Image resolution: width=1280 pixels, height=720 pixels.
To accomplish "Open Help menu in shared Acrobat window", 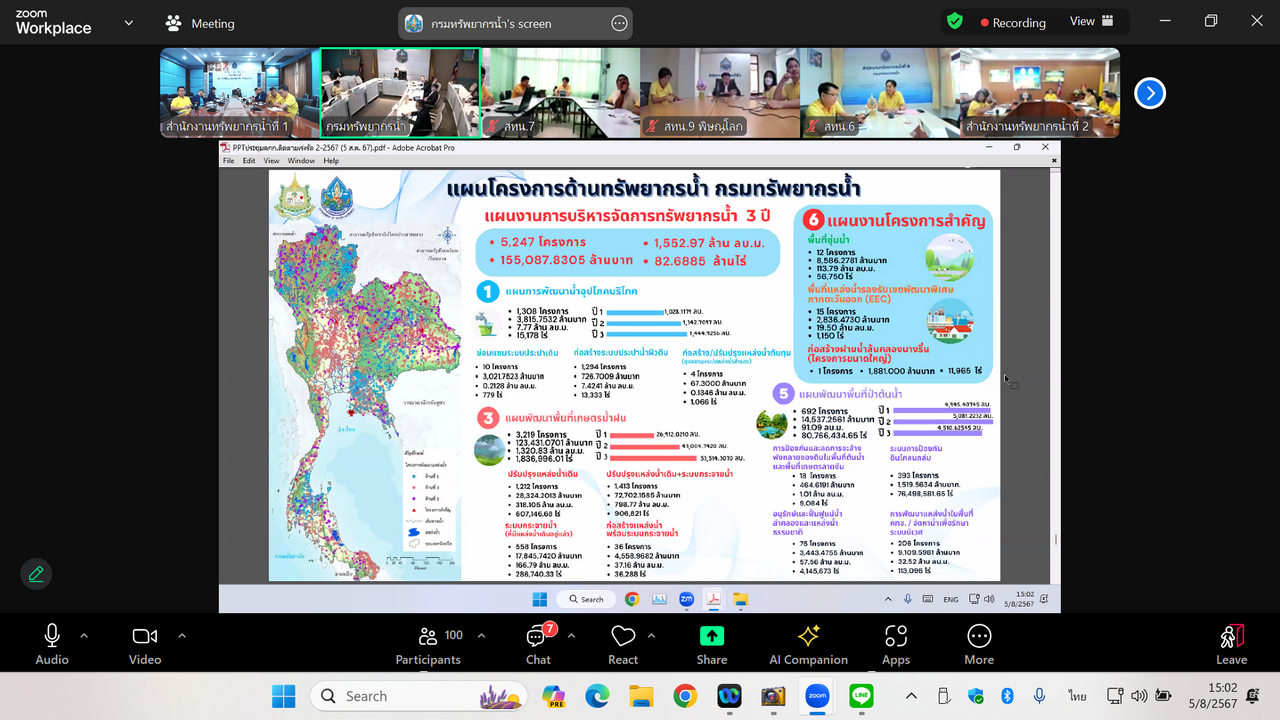I will (x=331, y=161).
